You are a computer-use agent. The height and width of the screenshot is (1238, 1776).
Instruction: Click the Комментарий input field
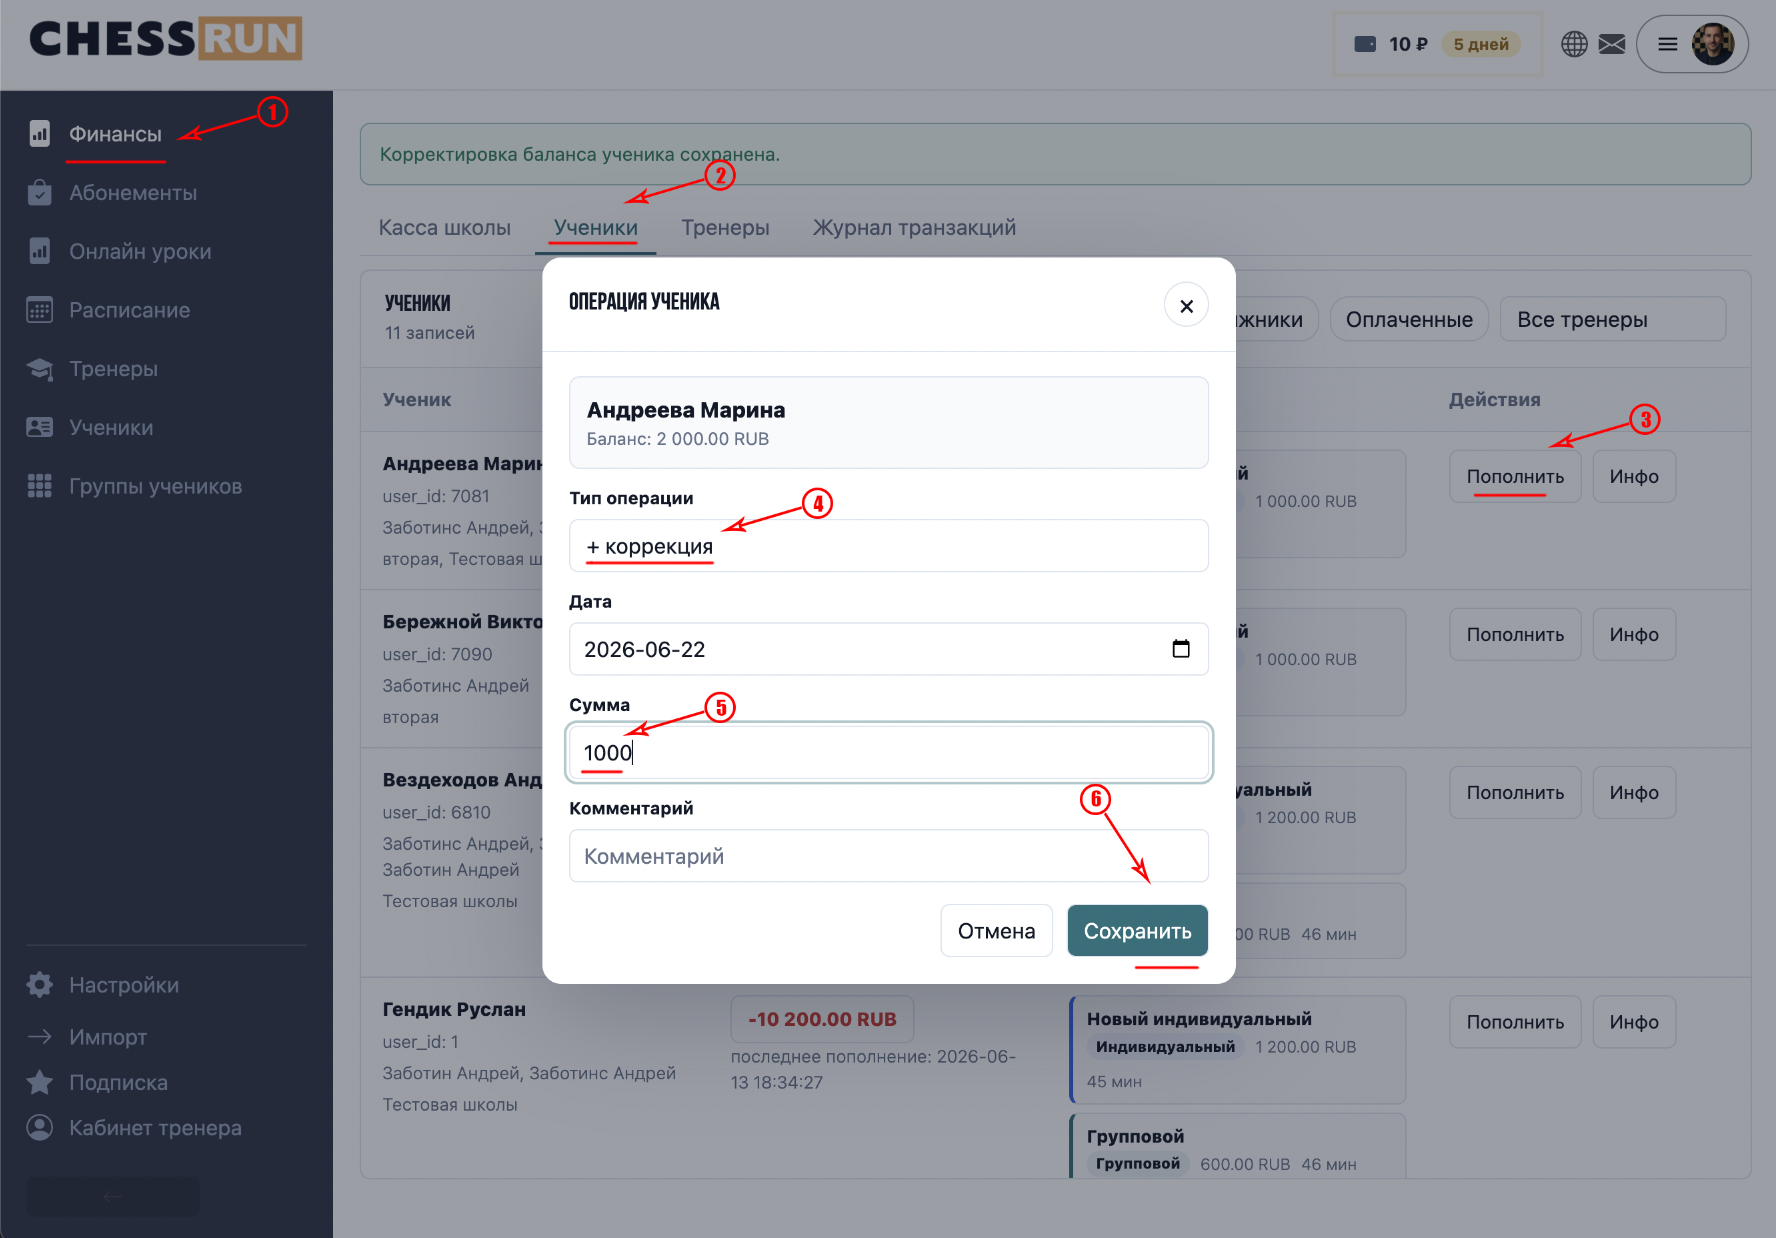pos(888,856)
